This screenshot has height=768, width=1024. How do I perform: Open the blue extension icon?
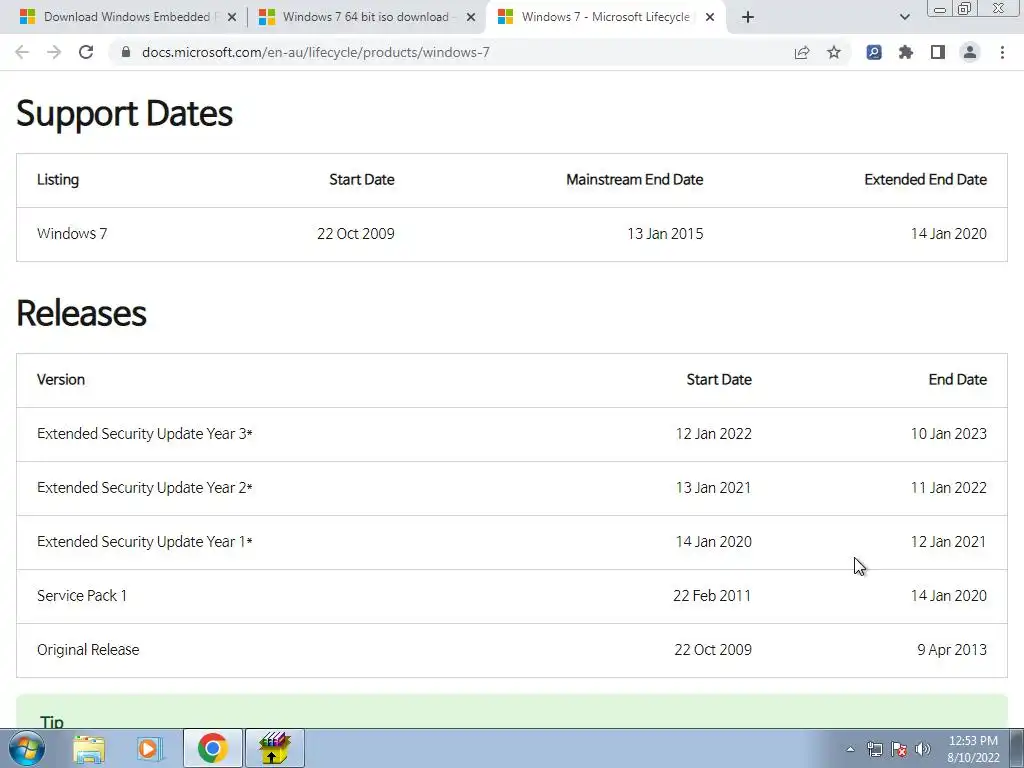coord(874,52)
